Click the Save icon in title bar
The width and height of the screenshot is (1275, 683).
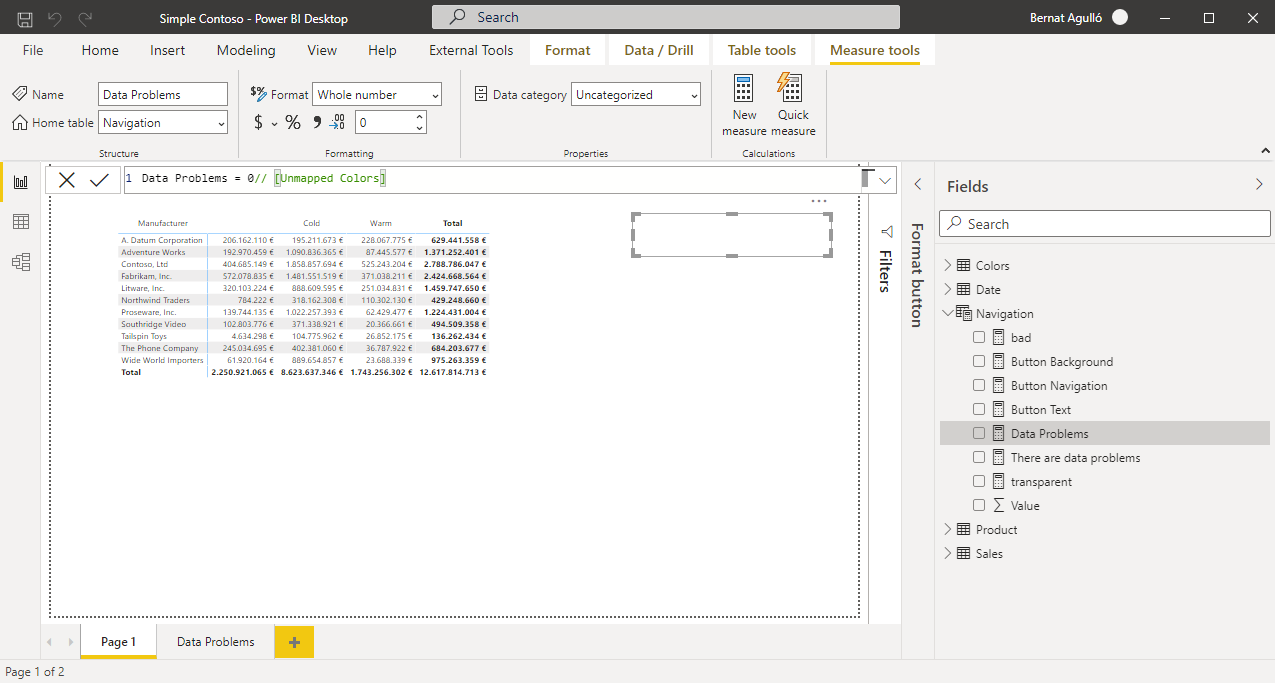pyautogui.click(x=25, y=18)
